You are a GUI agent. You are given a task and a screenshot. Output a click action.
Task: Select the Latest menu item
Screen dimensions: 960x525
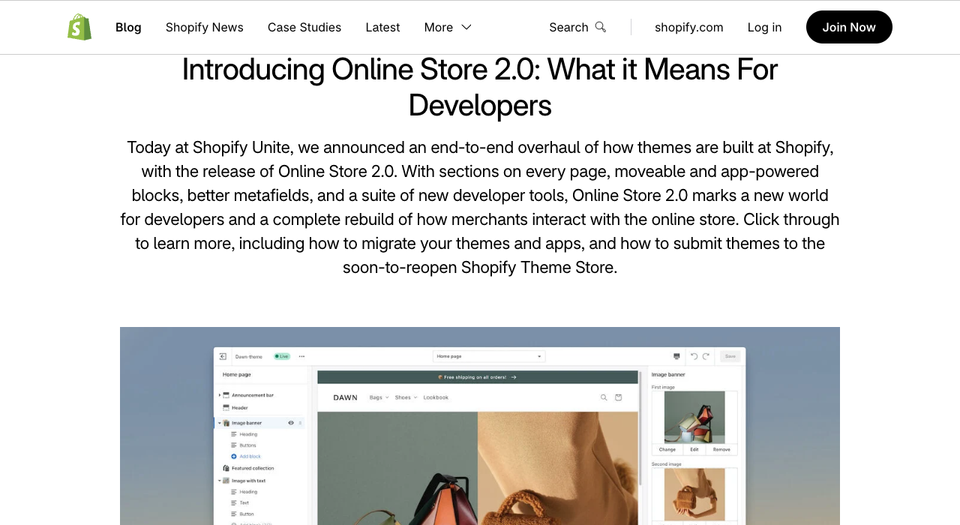pos(383,28)
